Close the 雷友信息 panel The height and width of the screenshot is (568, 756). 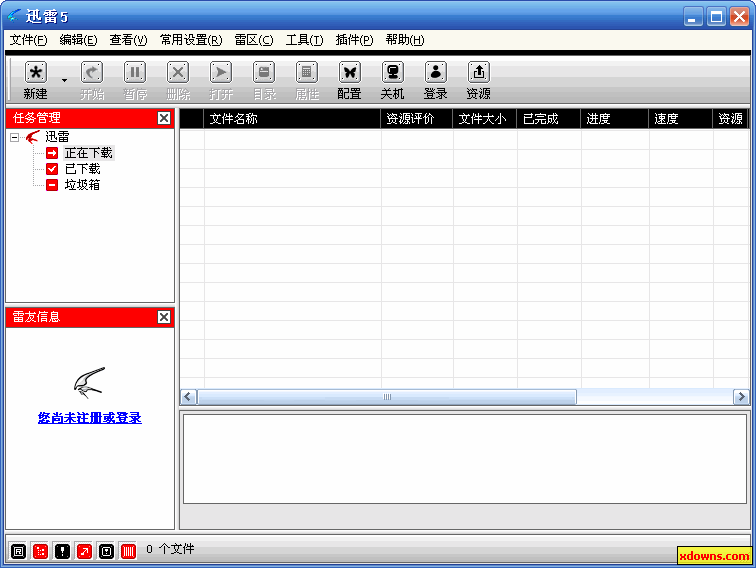click(164, 317)
